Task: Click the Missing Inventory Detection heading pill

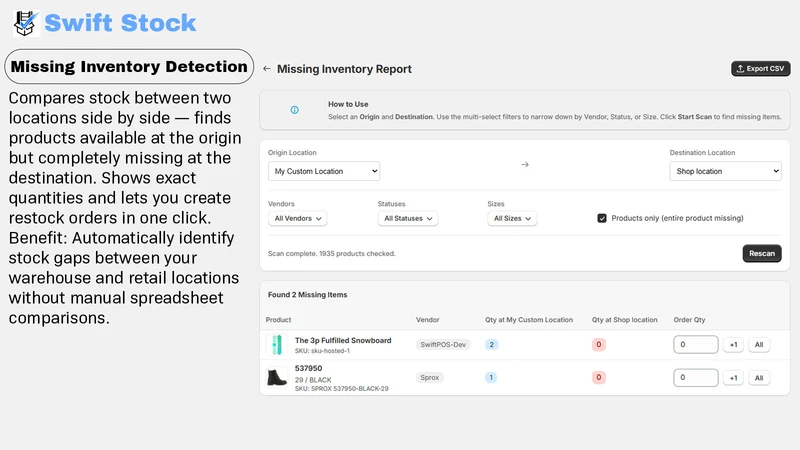Action: pyautogui.click(x=129, y=66)
